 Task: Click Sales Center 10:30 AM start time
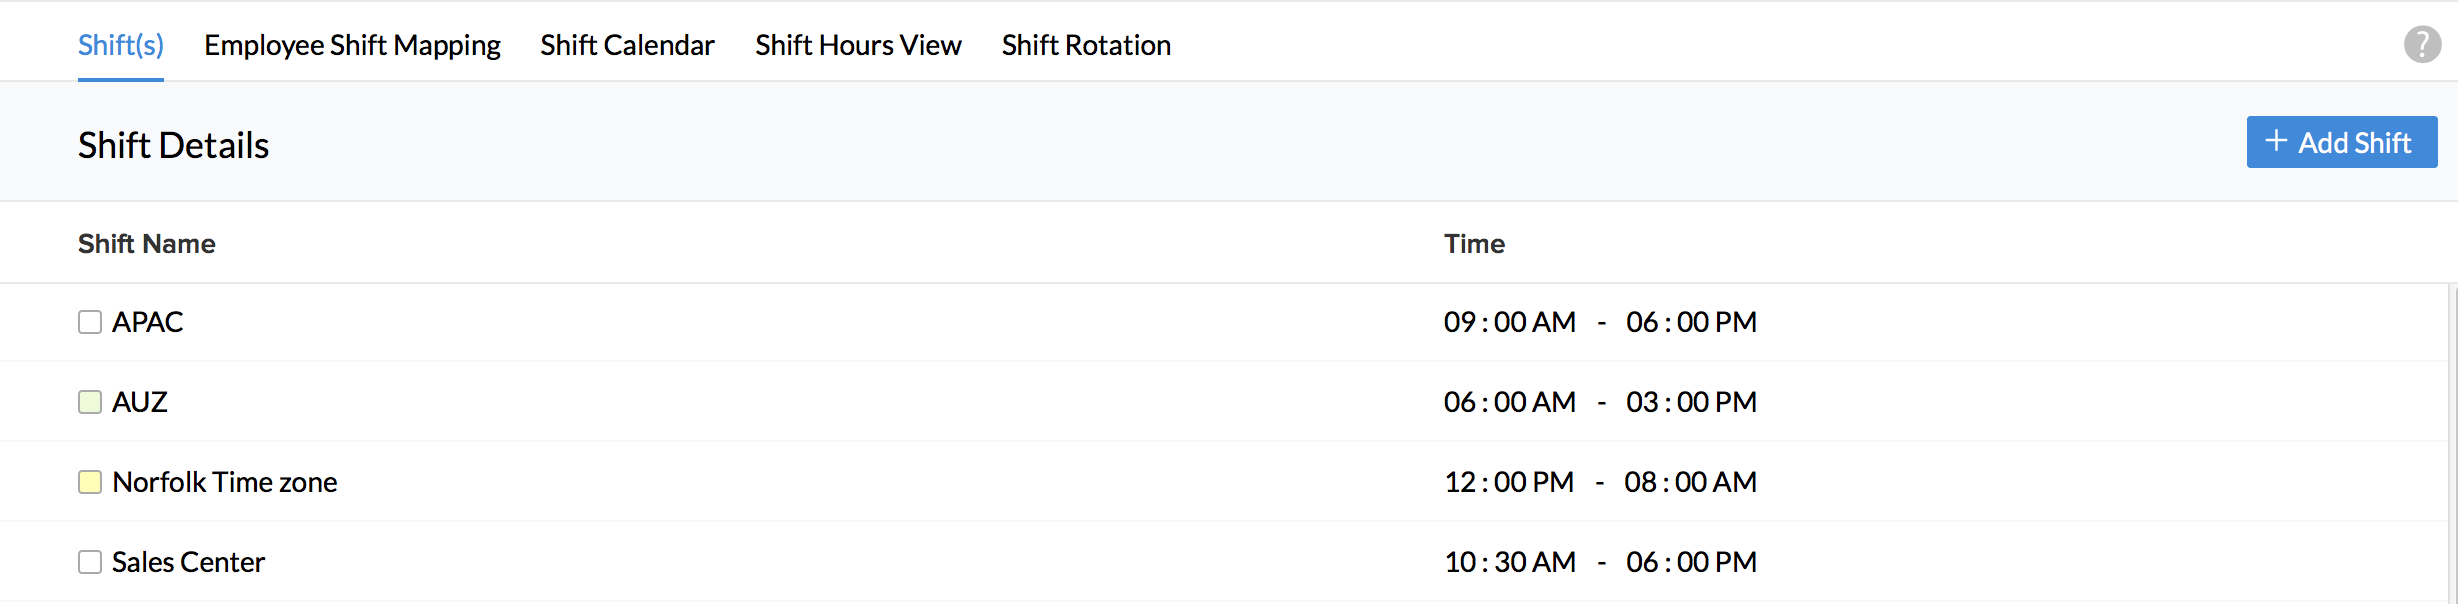click(x=1510, y=562)
